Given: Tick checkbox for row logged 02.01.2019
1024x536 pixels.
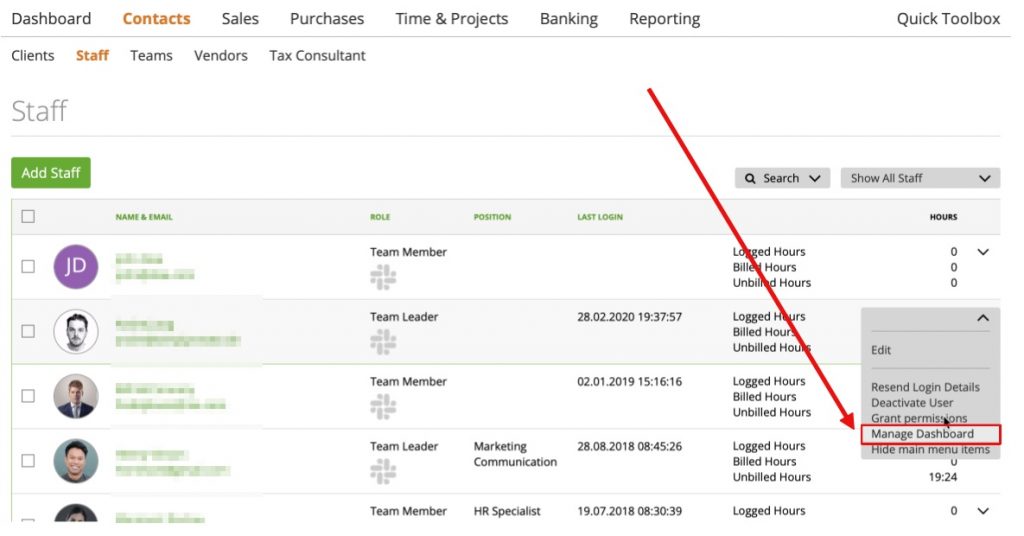Looking at the screenshot, I should click(28, 396).
